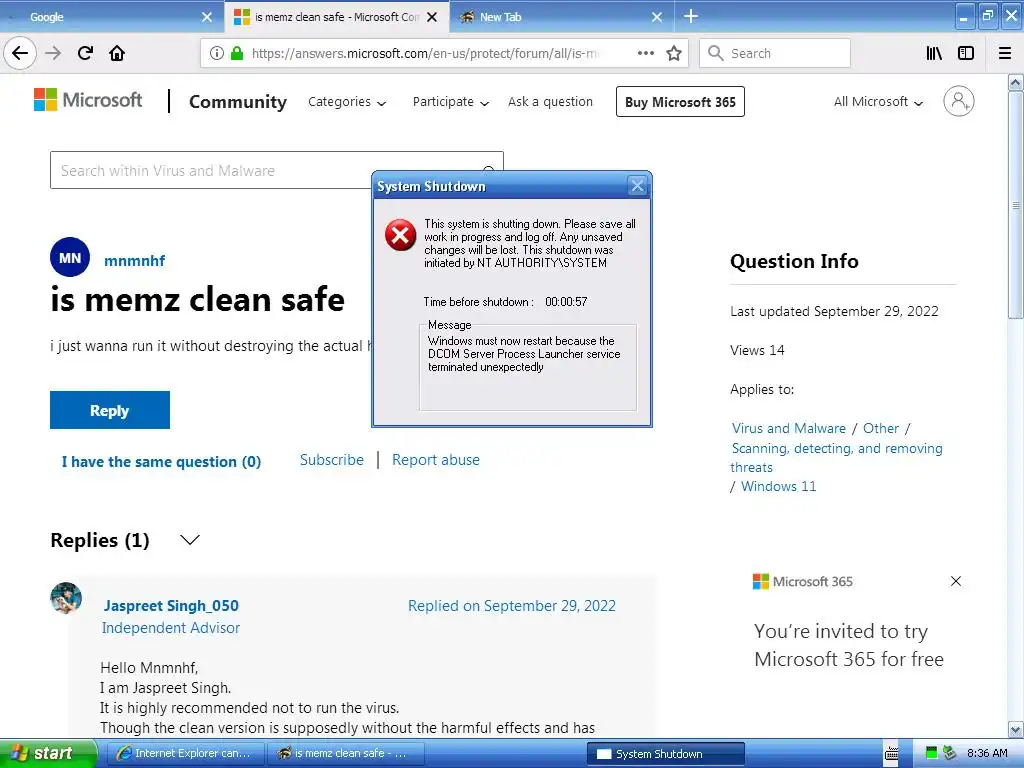Click the magnifier icon in browser search box
1024x768 pixels.
point(716,53)
